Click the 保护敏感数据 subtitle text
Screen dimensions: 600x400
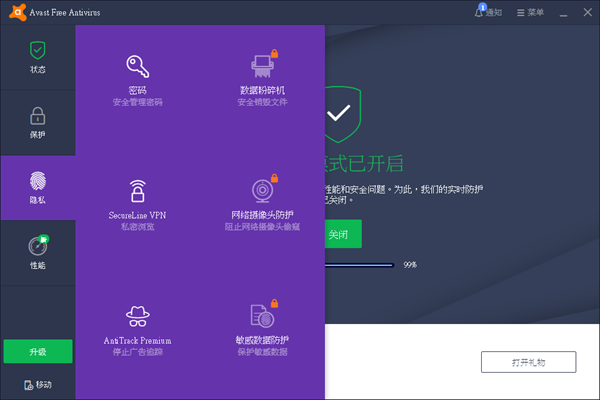coord(262,352)
